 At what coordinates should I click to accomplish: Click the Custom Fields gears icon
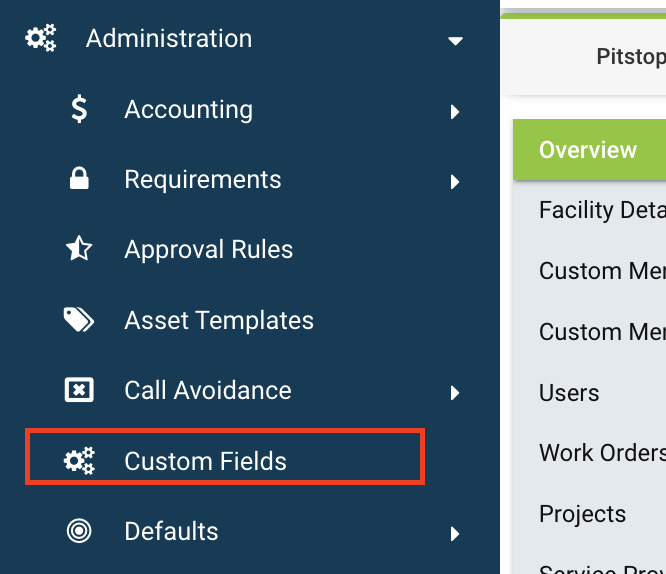point(79,461)
